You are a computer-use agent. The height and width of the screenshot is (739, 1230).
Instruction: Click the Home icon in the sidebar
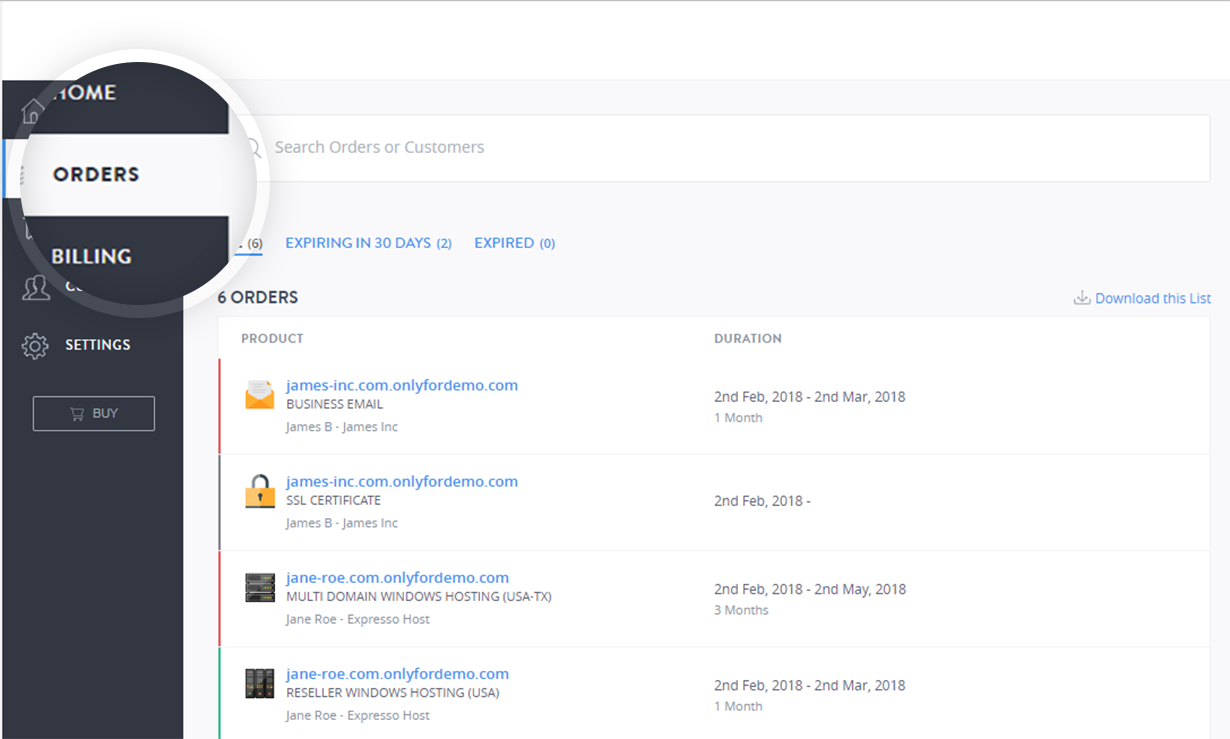33,110
